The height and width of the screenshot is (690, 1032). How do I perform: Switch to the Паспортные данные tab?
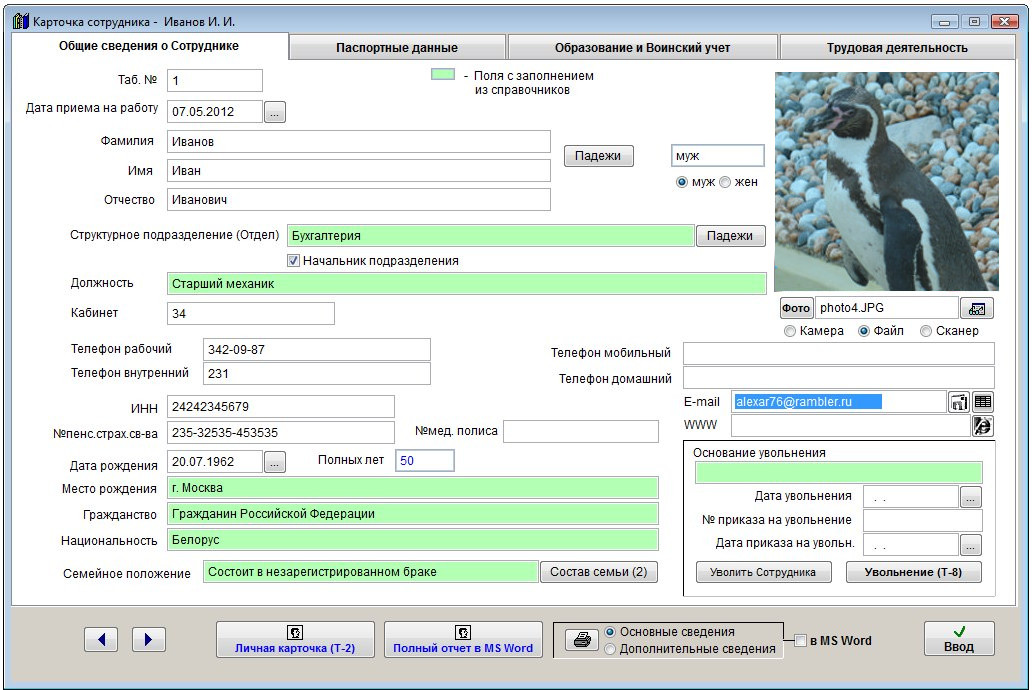(x=397, y=47)
